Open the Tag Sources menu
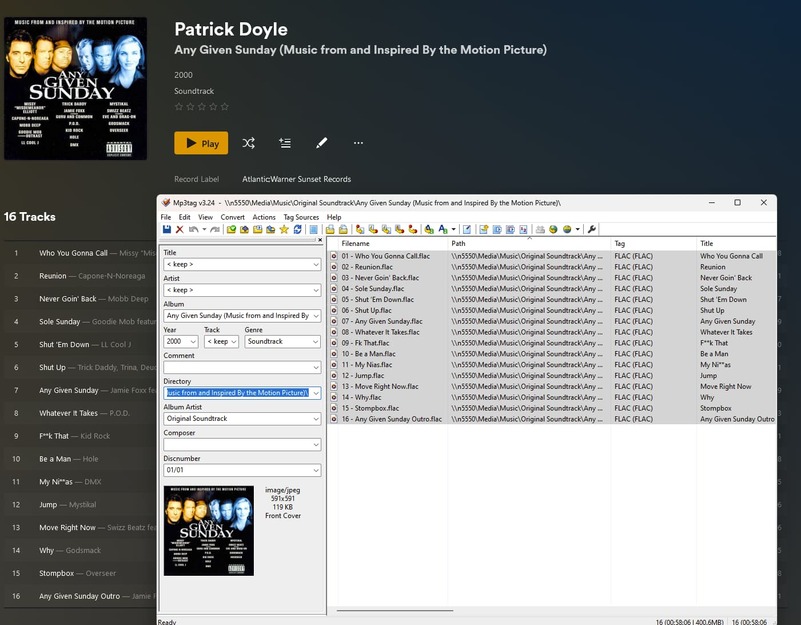 coord(301,217)
